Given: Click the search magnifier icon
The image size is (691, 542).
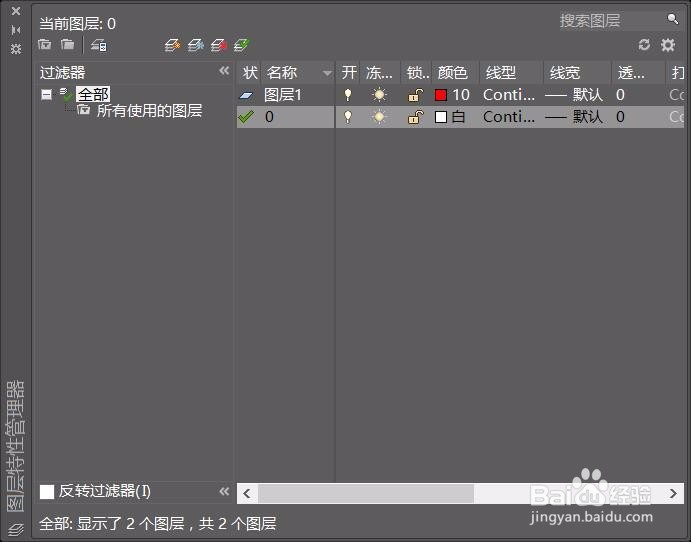Looking at the screenshot, I should click(x=672, y=19).
